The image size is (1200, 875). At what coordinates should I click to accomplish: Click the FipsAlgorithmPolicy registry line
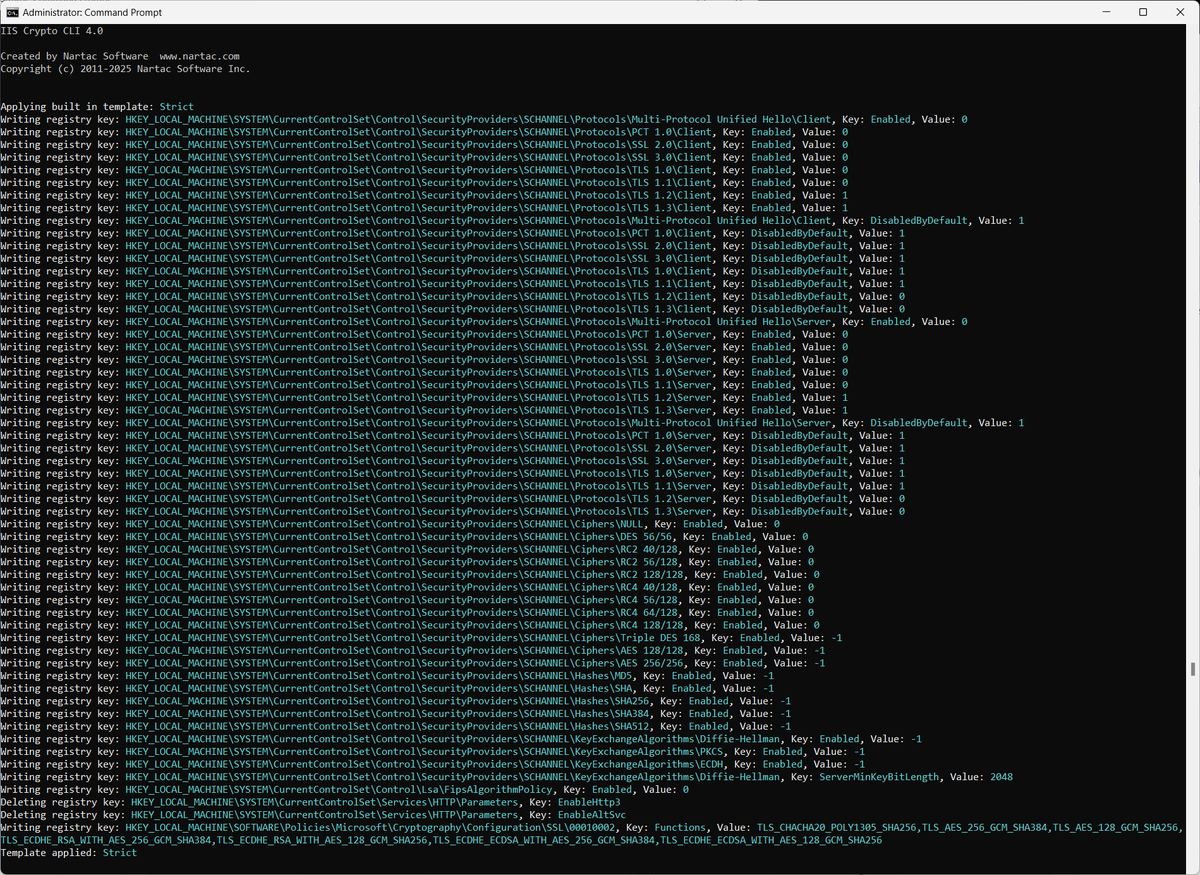(x=400, y=788)
